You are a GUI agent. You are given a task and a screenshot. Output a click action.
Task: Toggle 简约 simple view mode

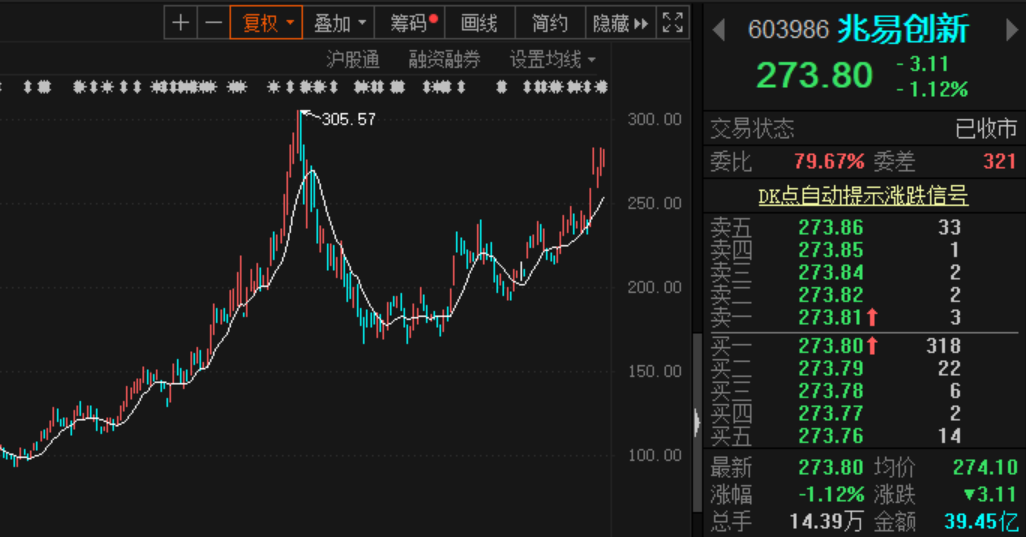click(x=550, y=22)
